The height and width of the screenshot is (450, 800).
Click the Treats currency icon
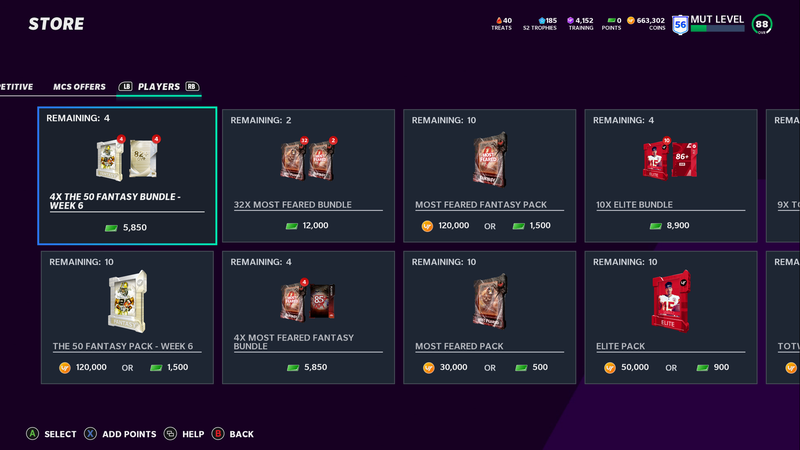click(x=499, y=20)
